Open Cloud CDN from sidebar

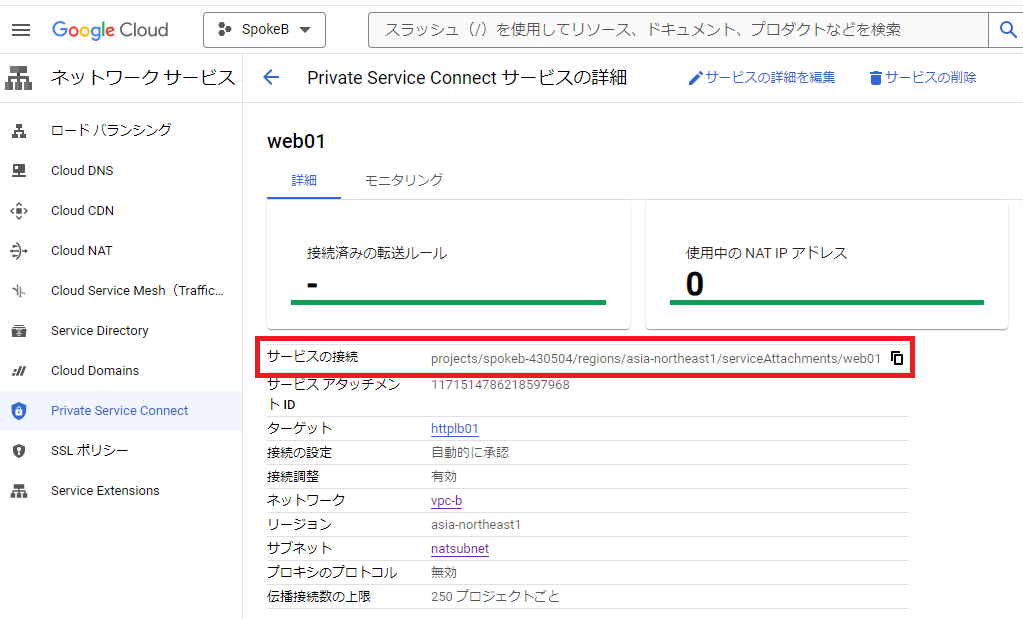[x=82, y=211]
